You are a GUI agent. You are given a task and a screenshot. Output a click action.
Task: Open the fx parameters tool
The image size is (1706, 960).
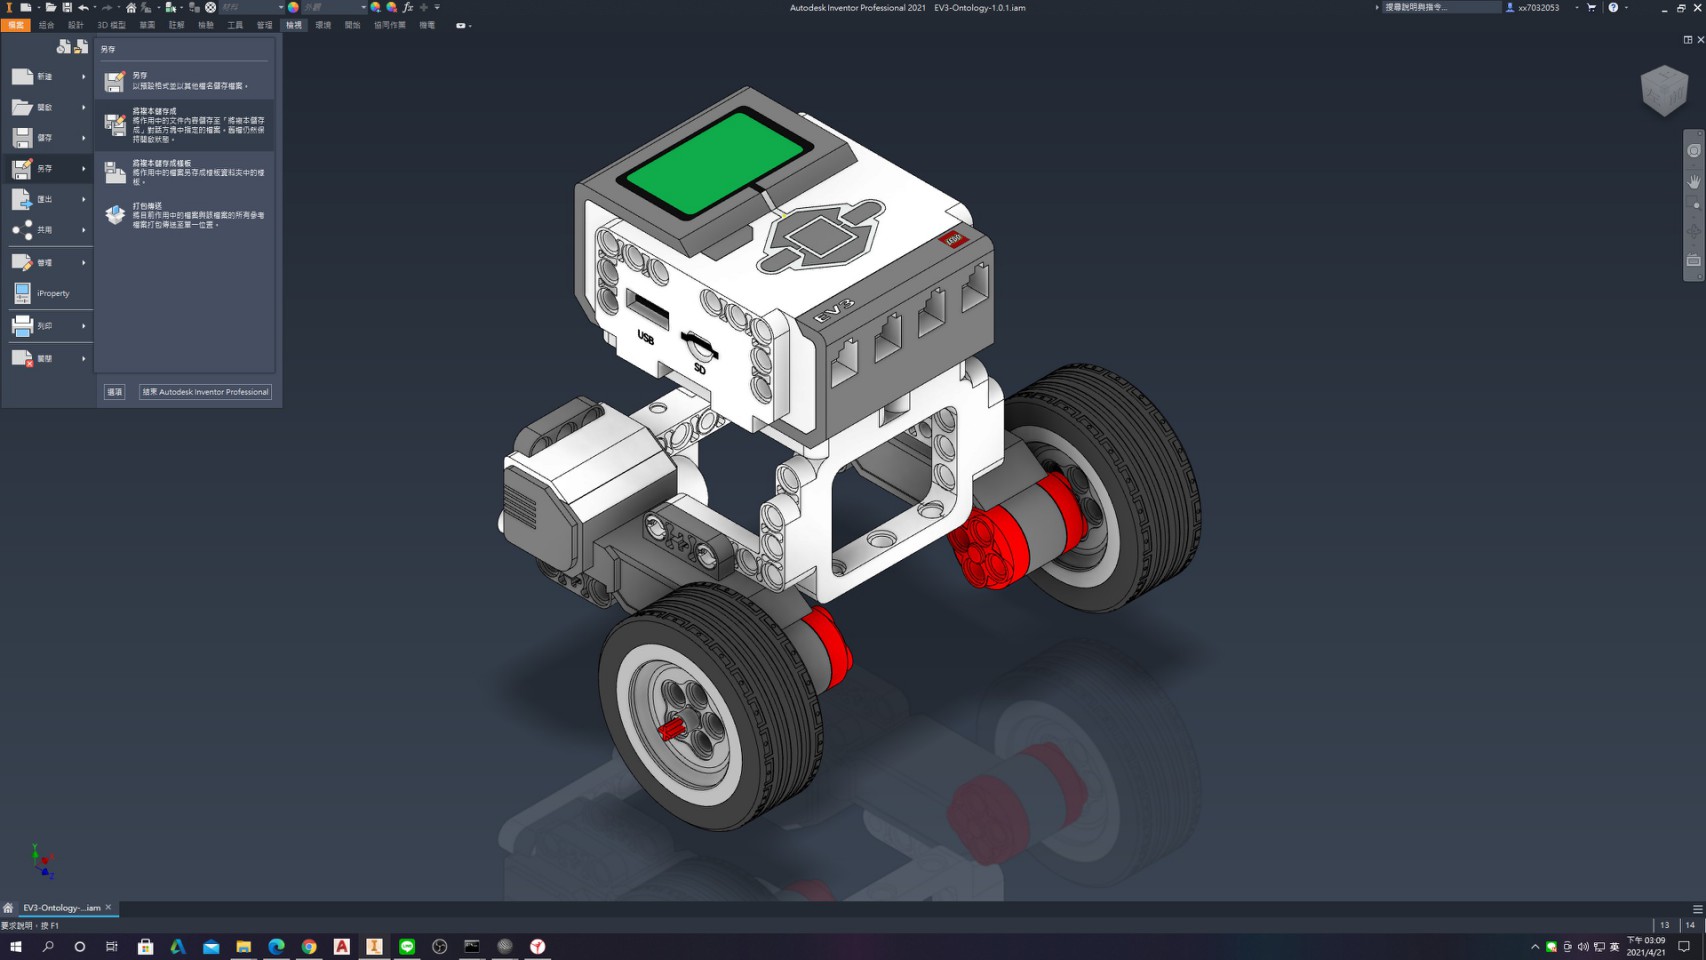[x=408, y=7]
